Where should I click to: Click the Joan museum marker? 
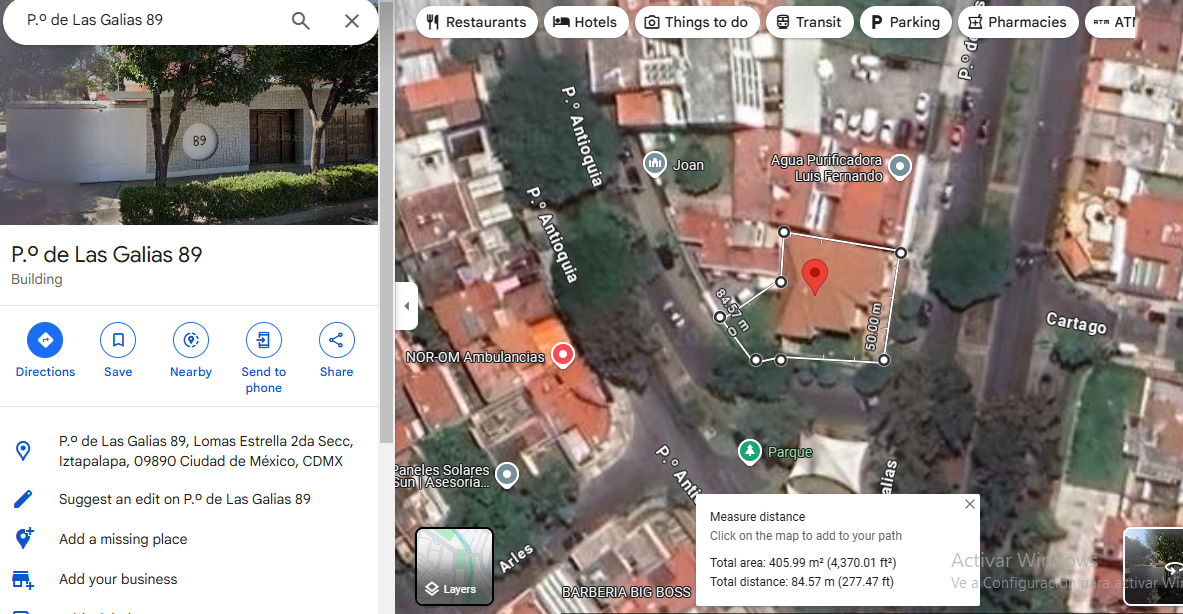point(654,163)
